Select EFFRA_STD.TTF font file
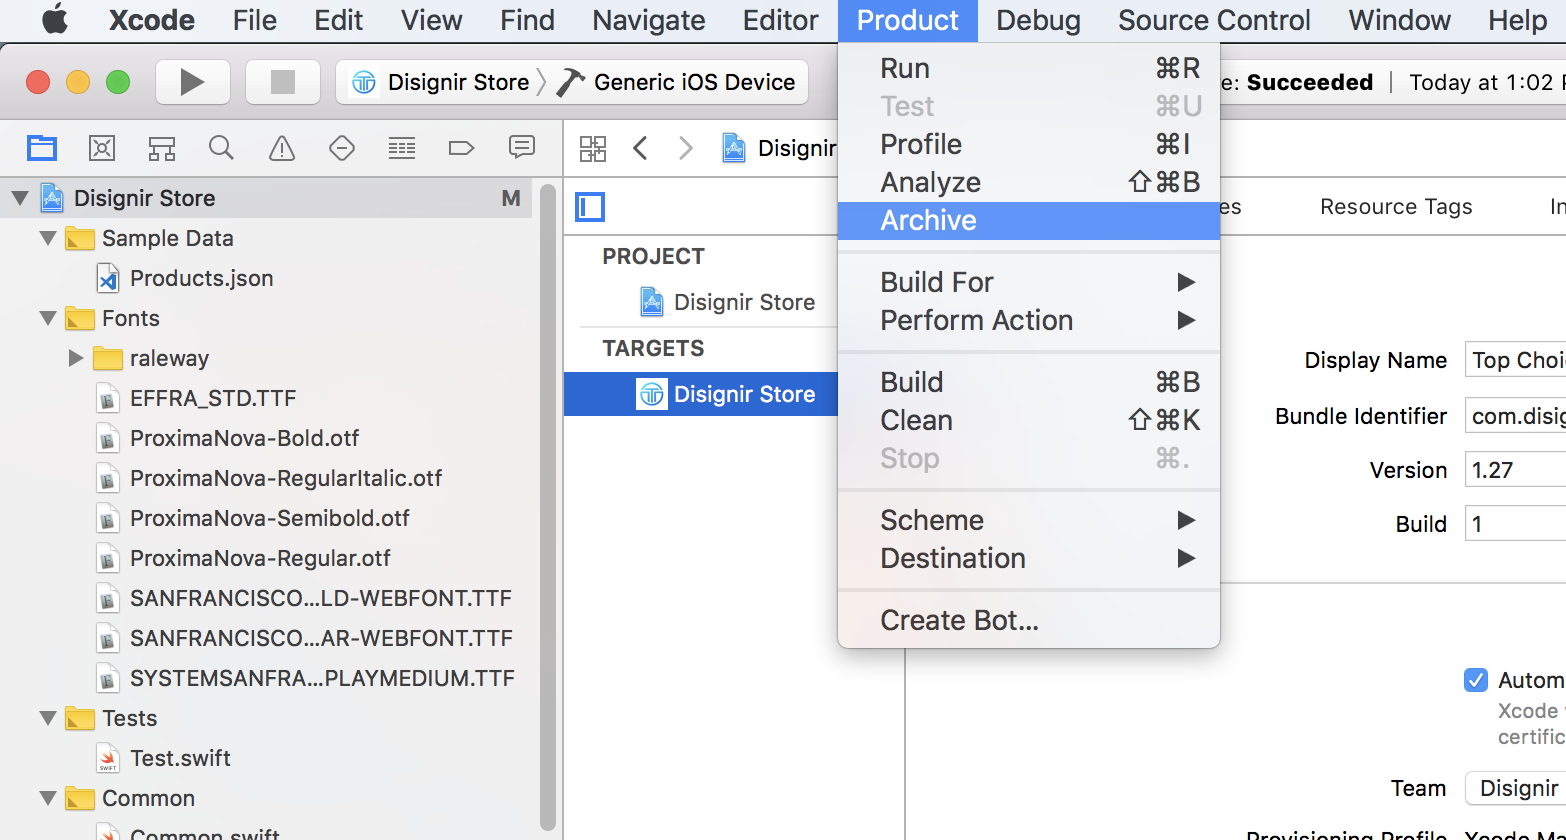This screenshot has width=1566, height=840. (x=213, y=398)
